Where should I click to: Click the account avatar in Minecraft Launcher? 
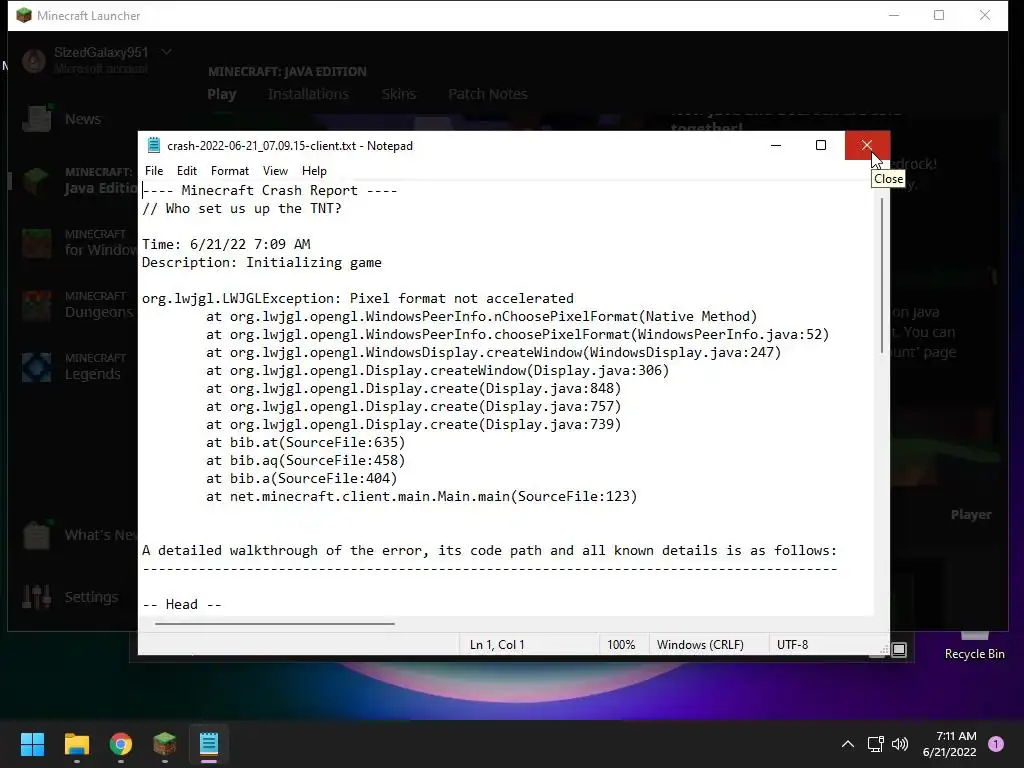(x=34, y=61)
